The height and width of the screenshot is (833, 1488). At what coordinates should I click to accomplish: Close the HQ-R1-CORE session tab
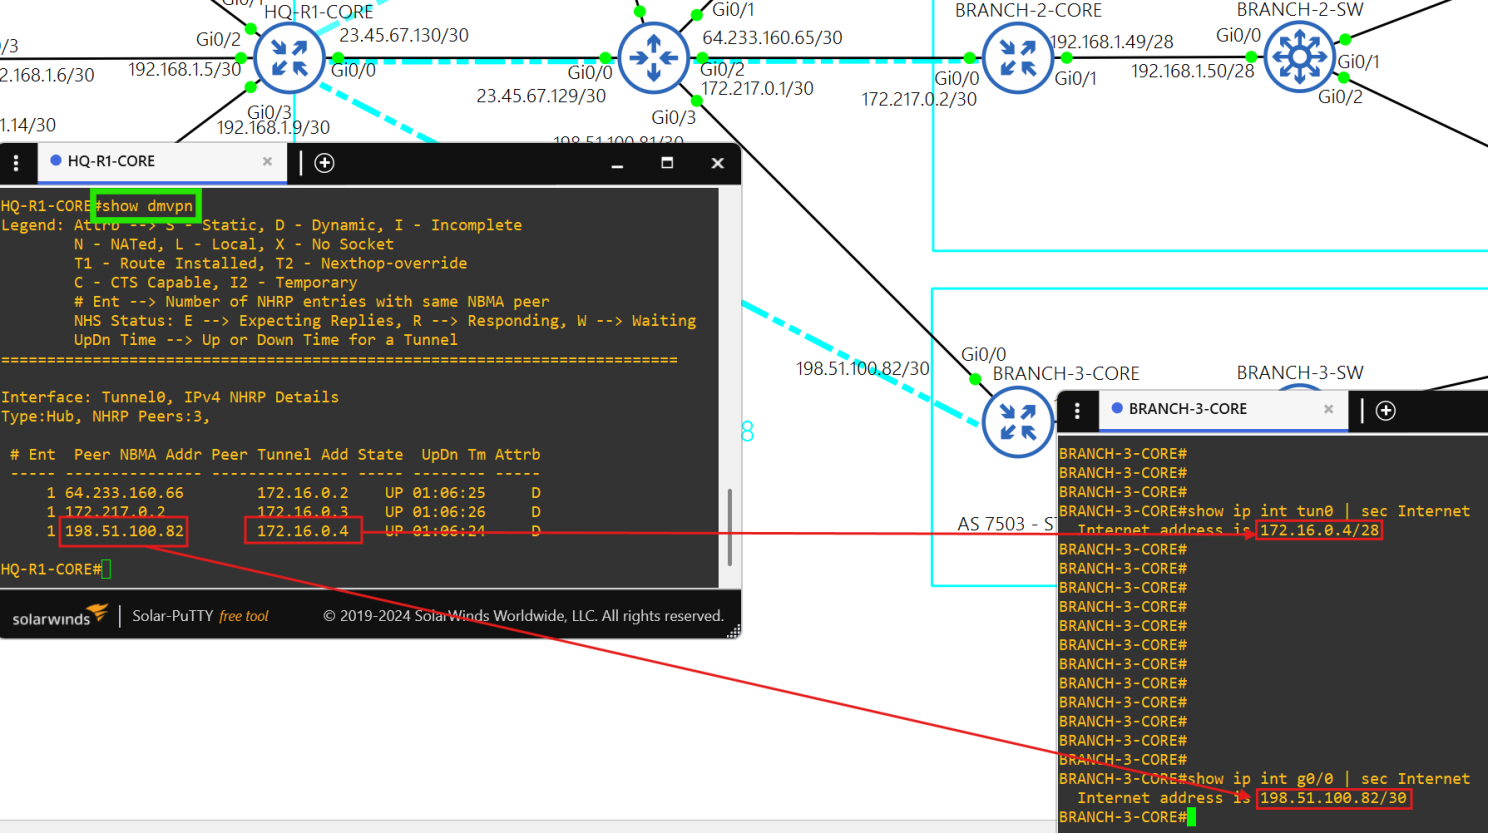pos(267,162)
